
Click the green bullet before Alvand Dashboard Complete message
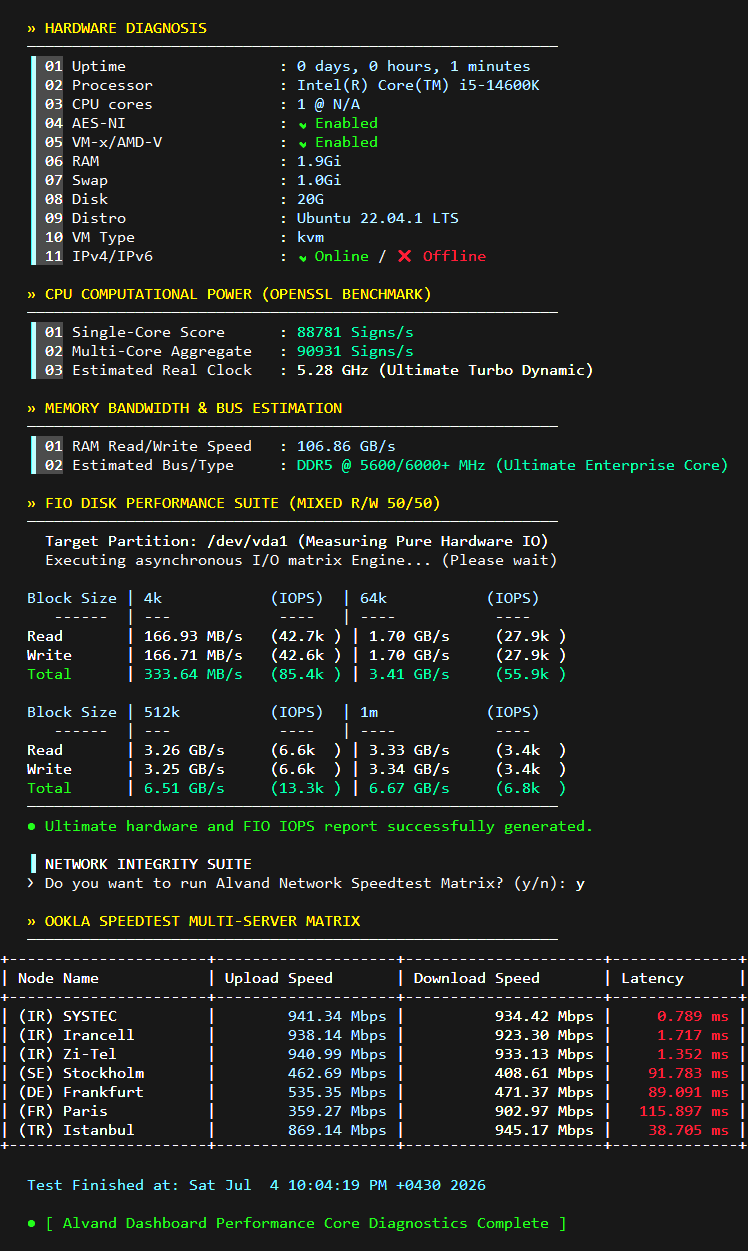tap(32, 1223)
